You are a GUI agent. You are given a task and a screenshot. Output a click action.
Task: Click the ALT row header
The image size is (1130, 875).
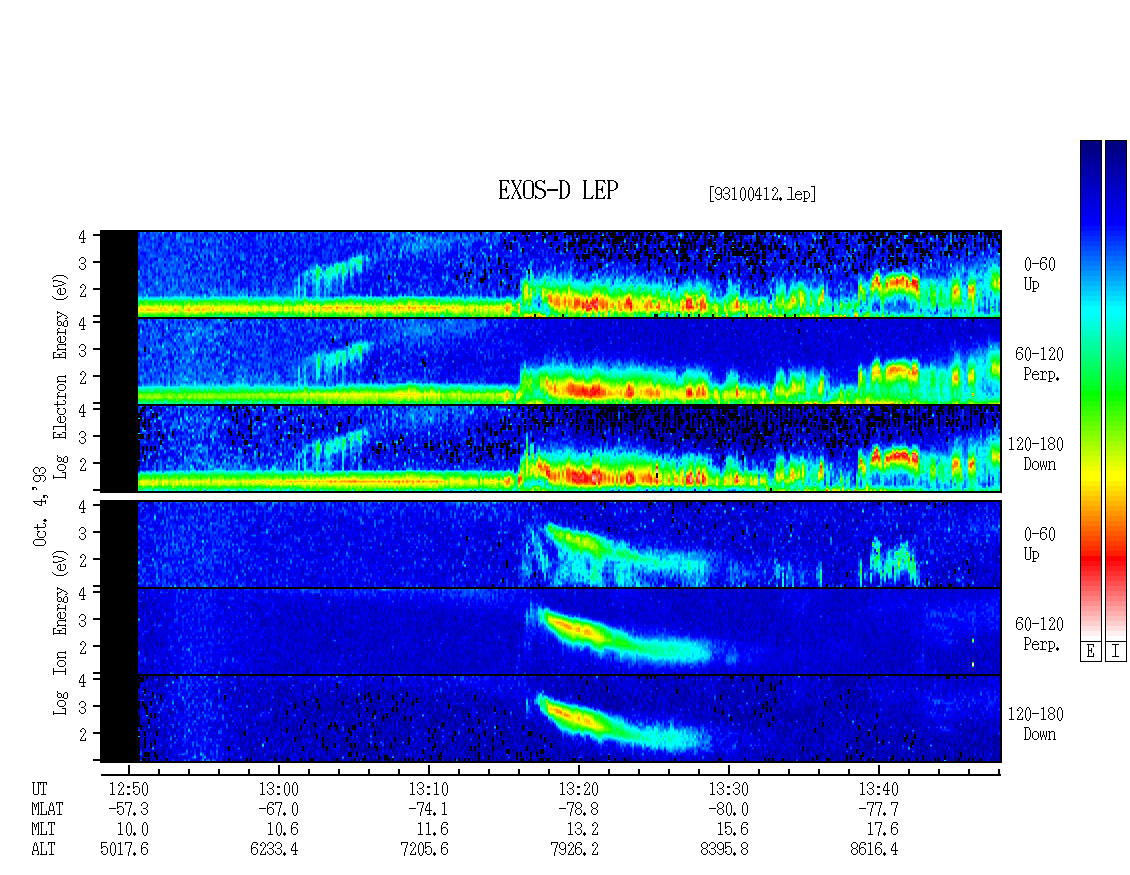pyautogui.click(x=43, y=850)
